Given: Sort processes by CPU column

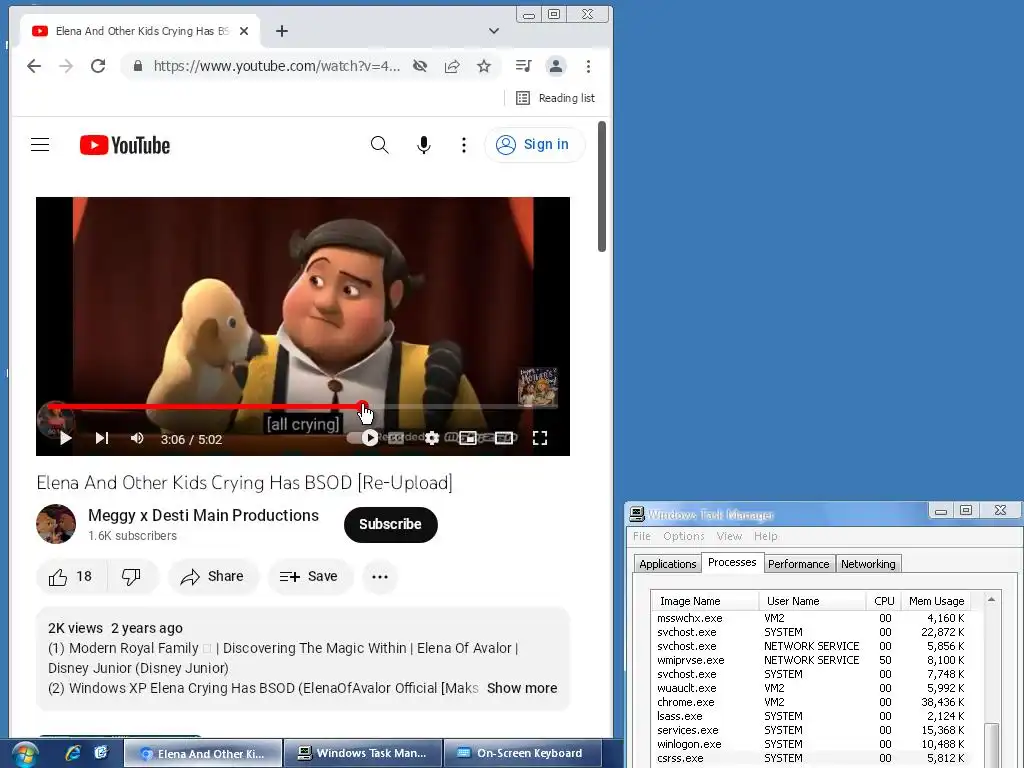Looking at the screenshot, I should coord(884,601).
